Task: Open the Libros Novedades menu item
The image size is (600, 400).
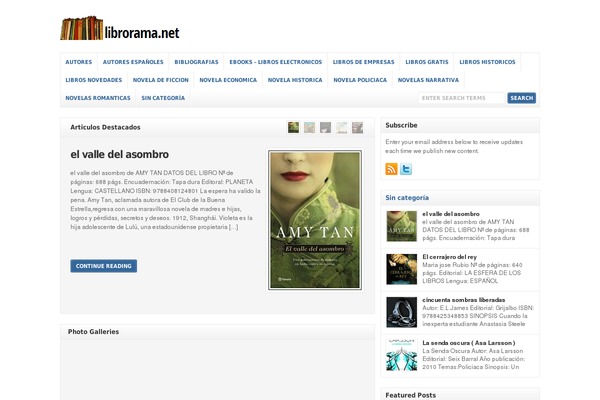Action: point(94,80)
